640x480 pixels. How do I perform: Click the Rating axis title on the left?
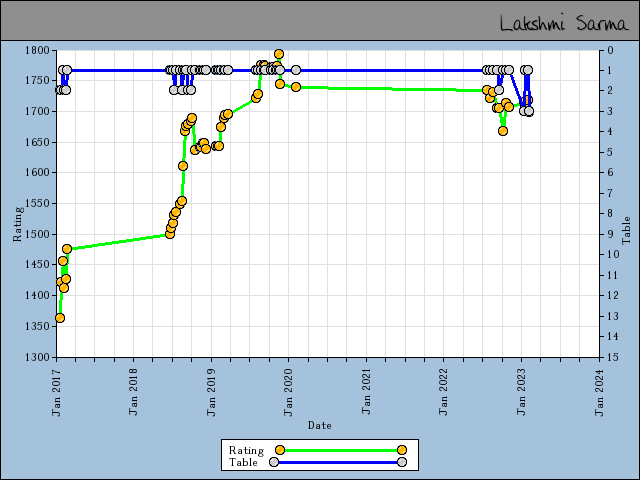pos(18,224)
